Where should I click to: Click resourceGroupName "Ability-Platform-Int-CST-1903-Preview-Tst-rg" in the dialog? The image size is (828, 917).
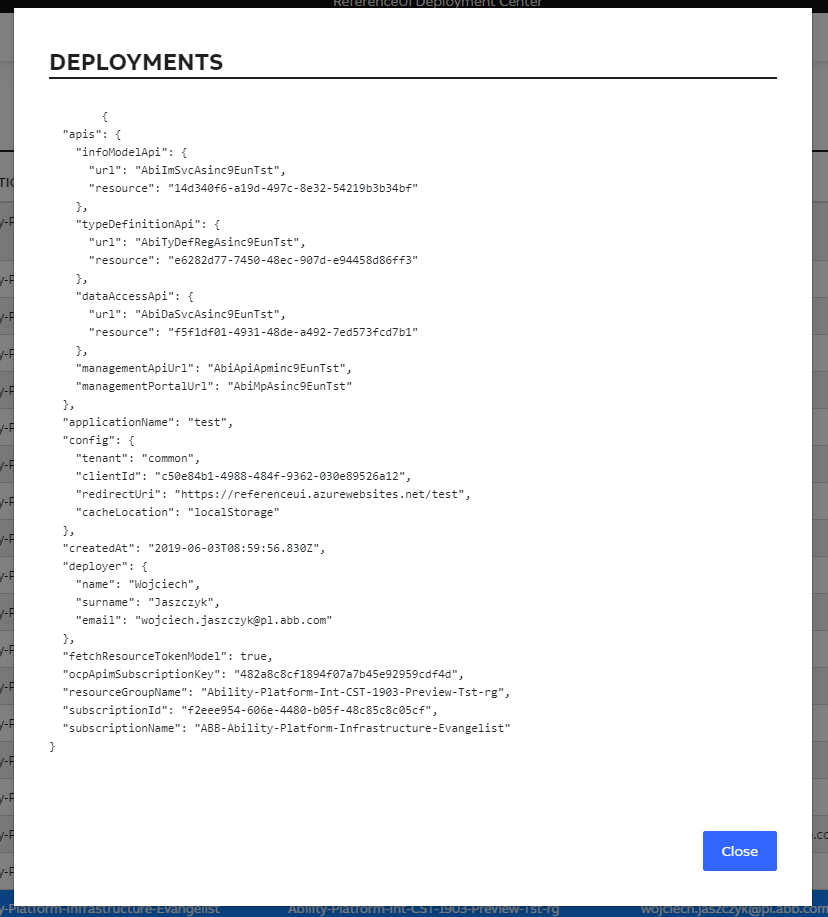coord(352,692)
